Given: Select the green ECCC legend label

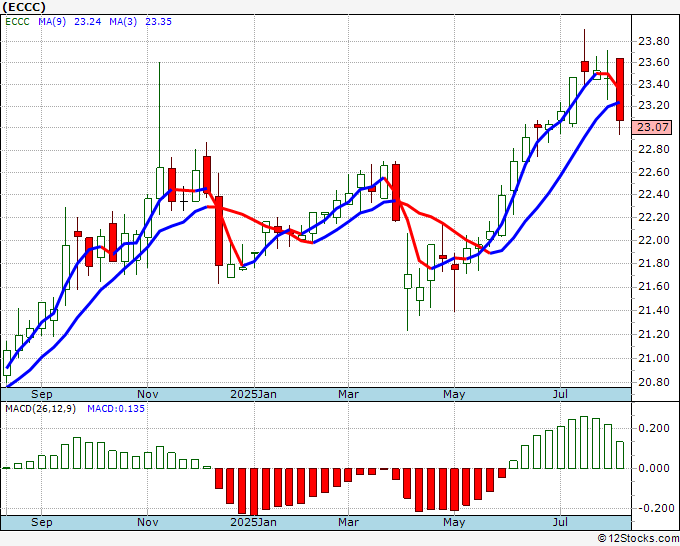Looking at the screenshot, I should [x=17, y=22].
